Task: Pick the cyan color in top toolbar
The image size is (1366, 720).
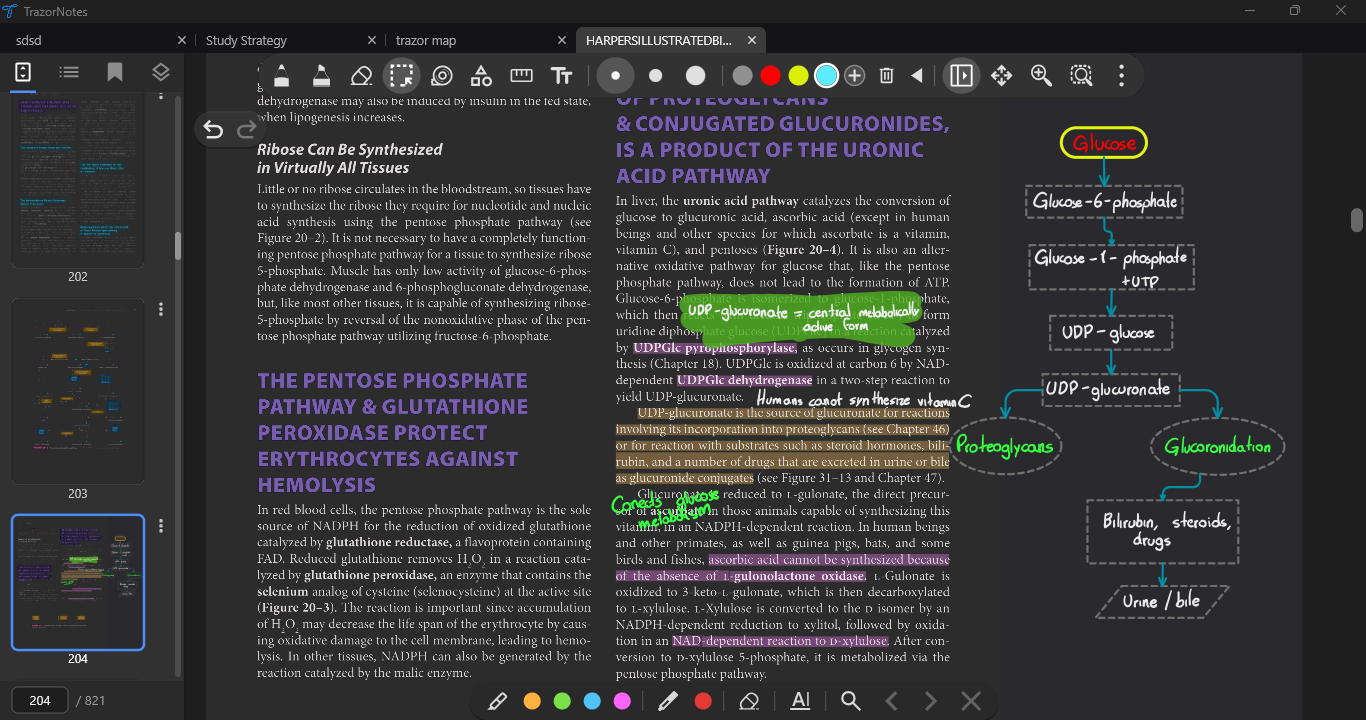Action: [826, 75]
